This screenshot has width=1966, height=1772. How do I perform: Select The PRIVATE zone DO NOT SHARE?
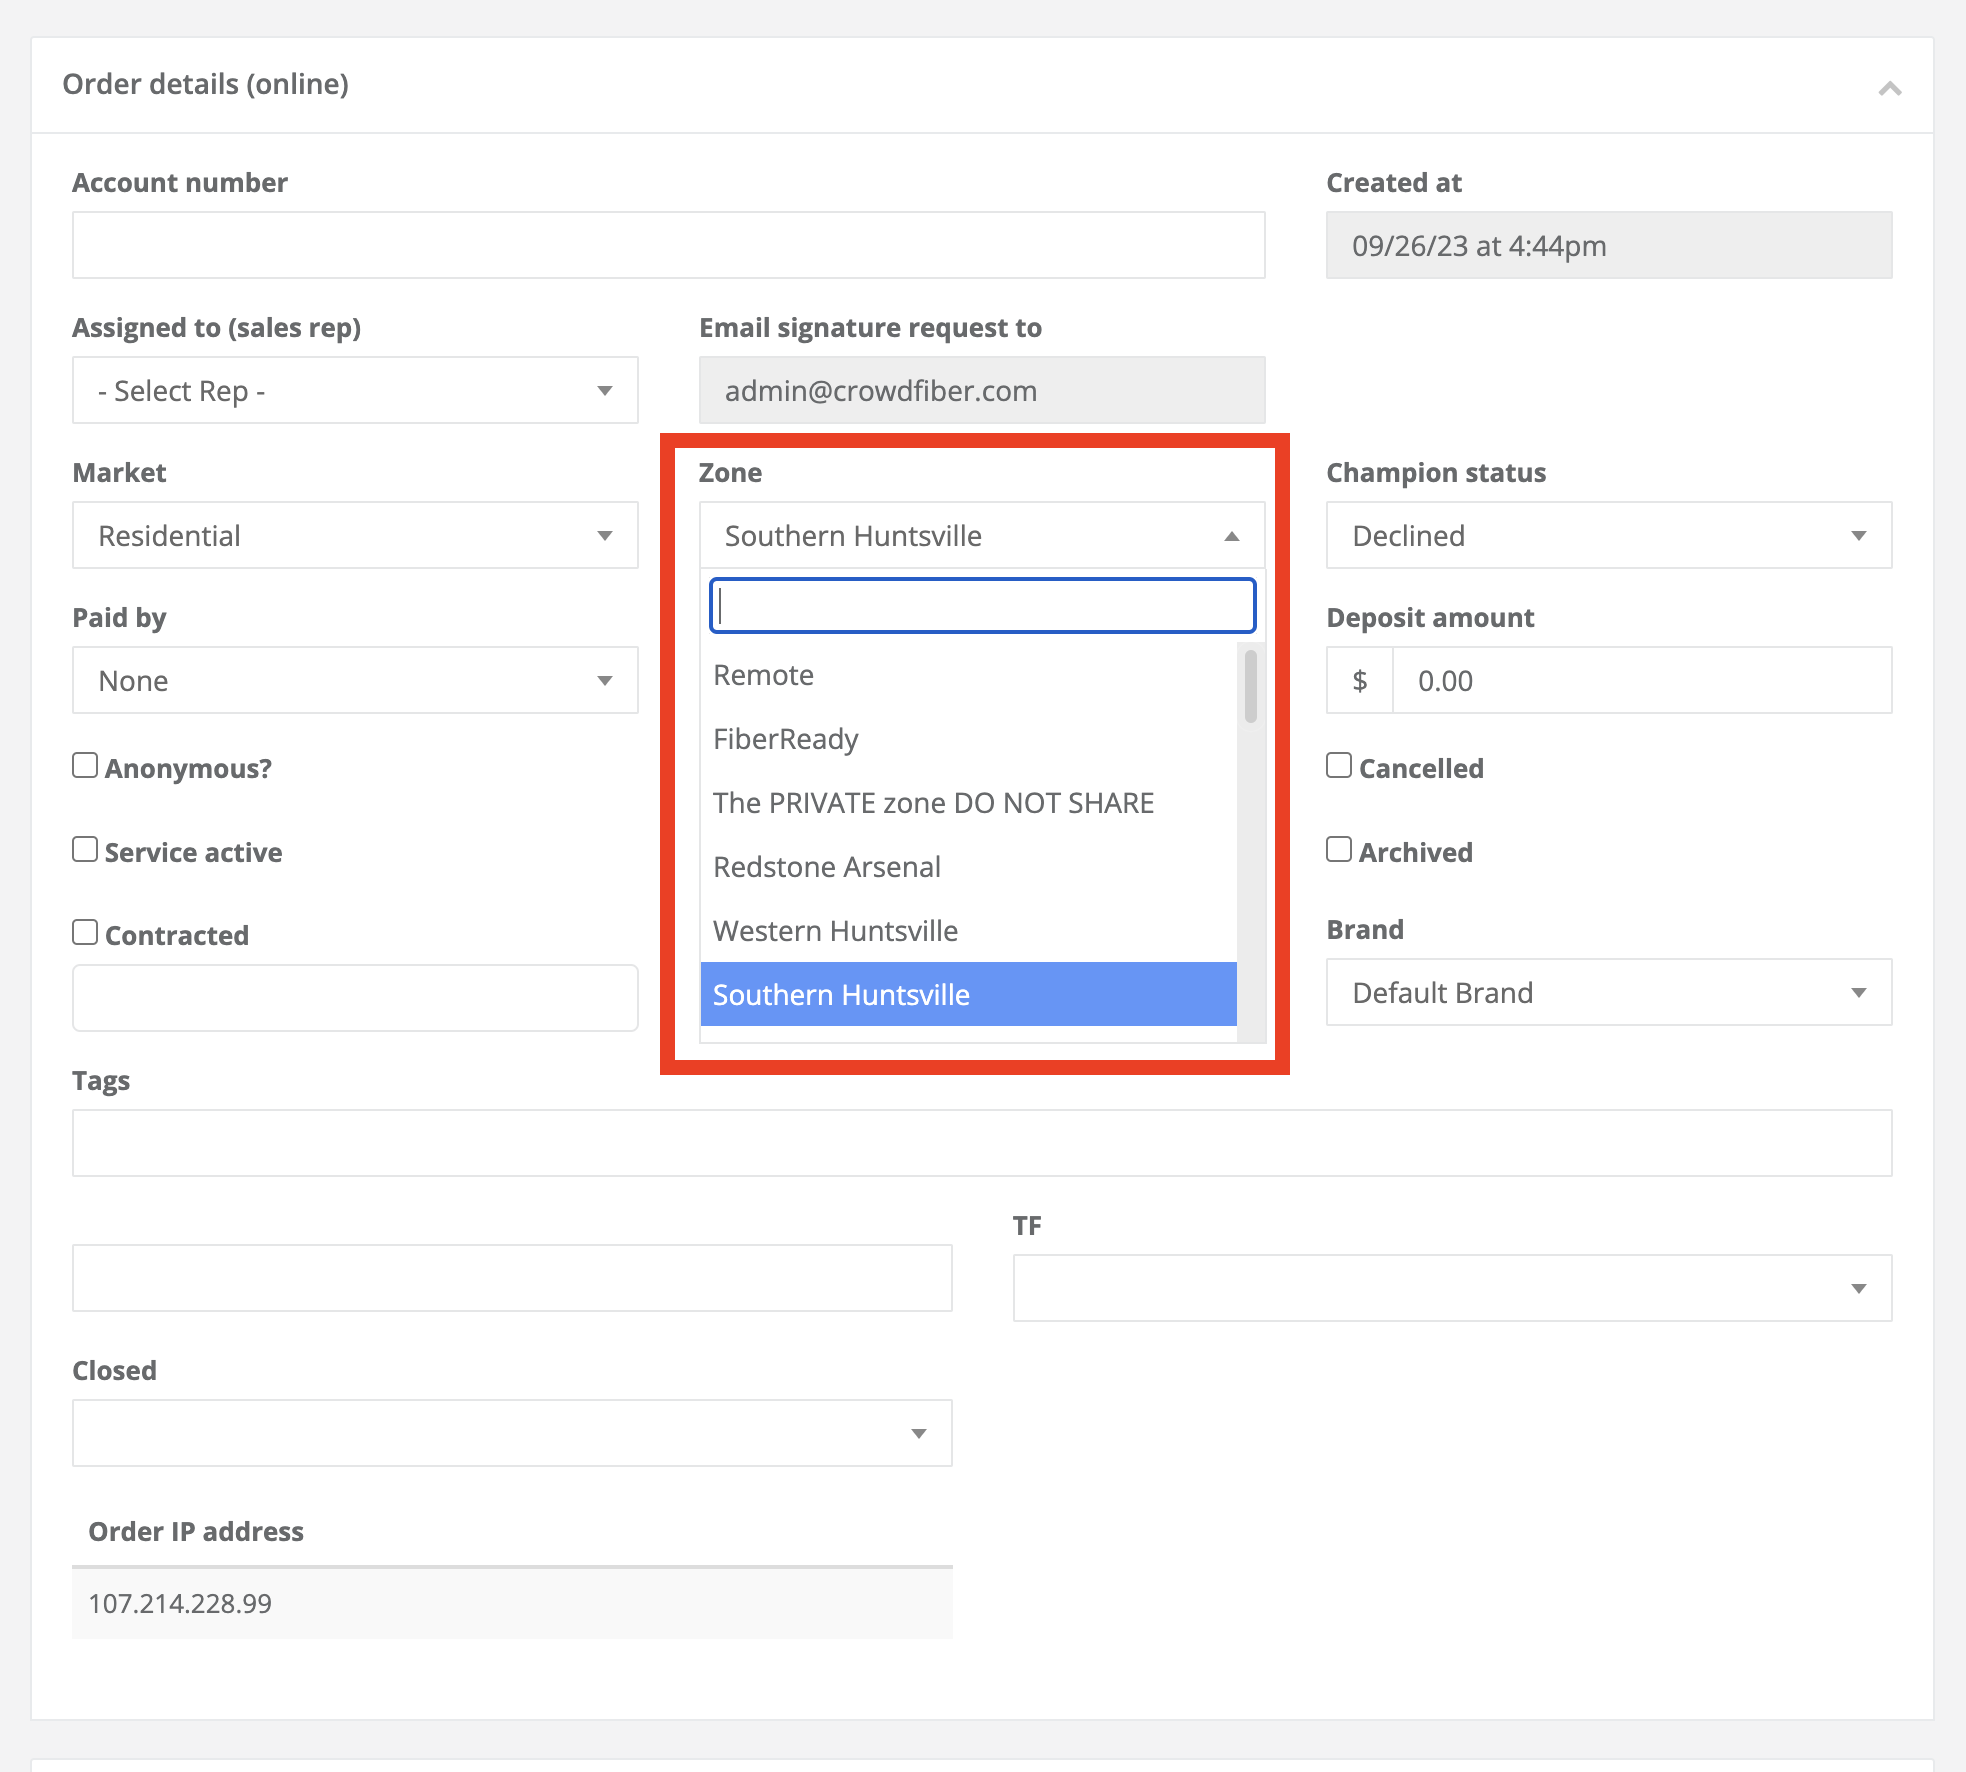[933, 803]
